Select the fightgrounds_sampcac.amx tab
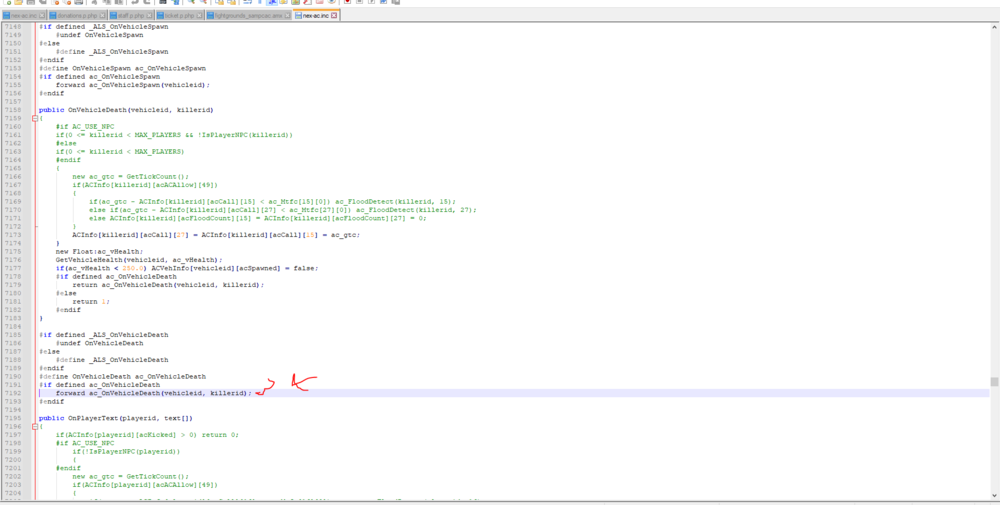The height and width of the screenshot is (505, 1000). coord(249,15)
